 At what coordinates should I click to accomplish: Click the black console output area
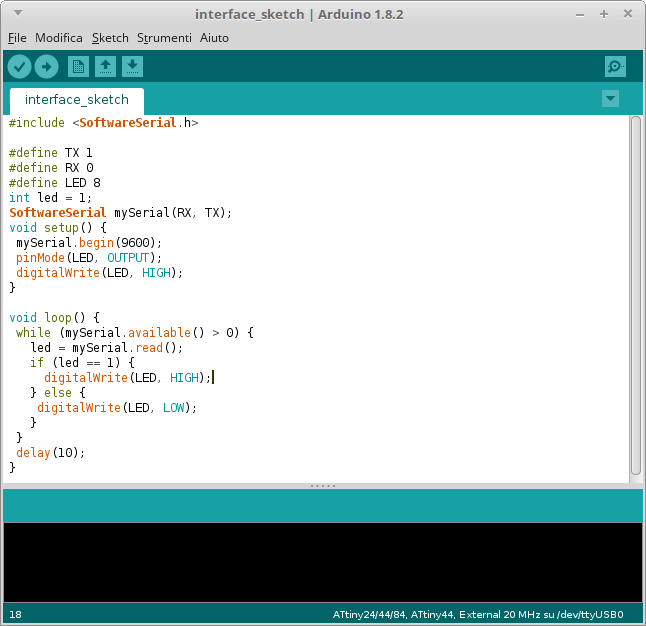coord(323,562)
